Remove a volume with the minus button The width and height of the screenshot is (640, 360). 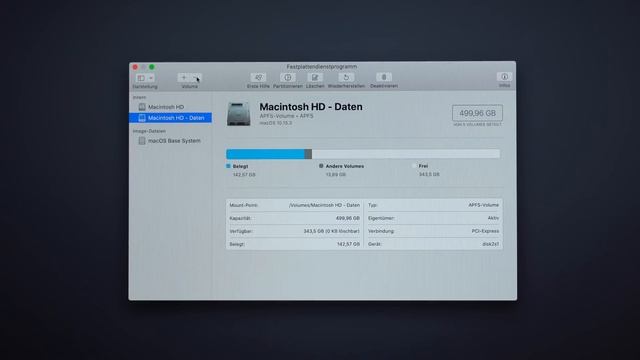(196, 78)
